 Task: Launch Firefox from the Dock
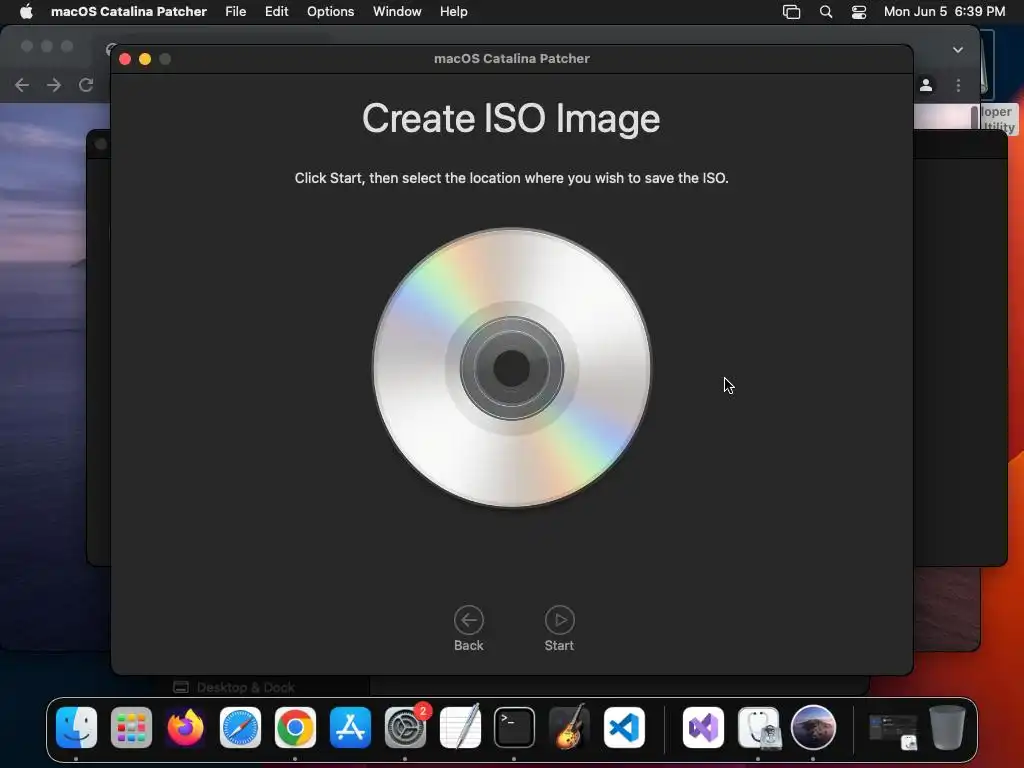[x=186, y=728]
